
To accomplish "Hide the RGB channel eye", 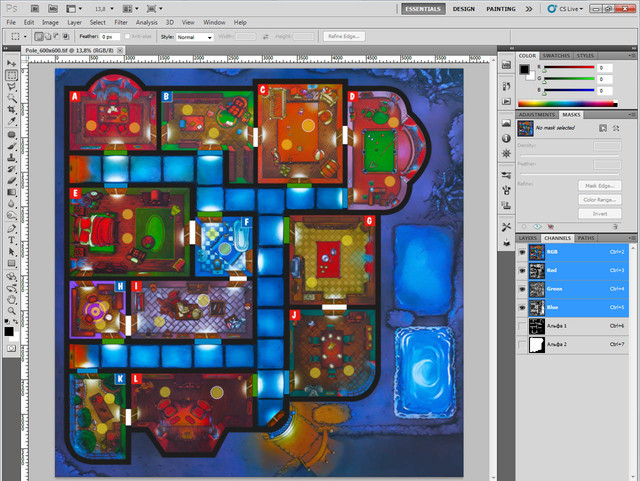I will (x=522, y=252).
